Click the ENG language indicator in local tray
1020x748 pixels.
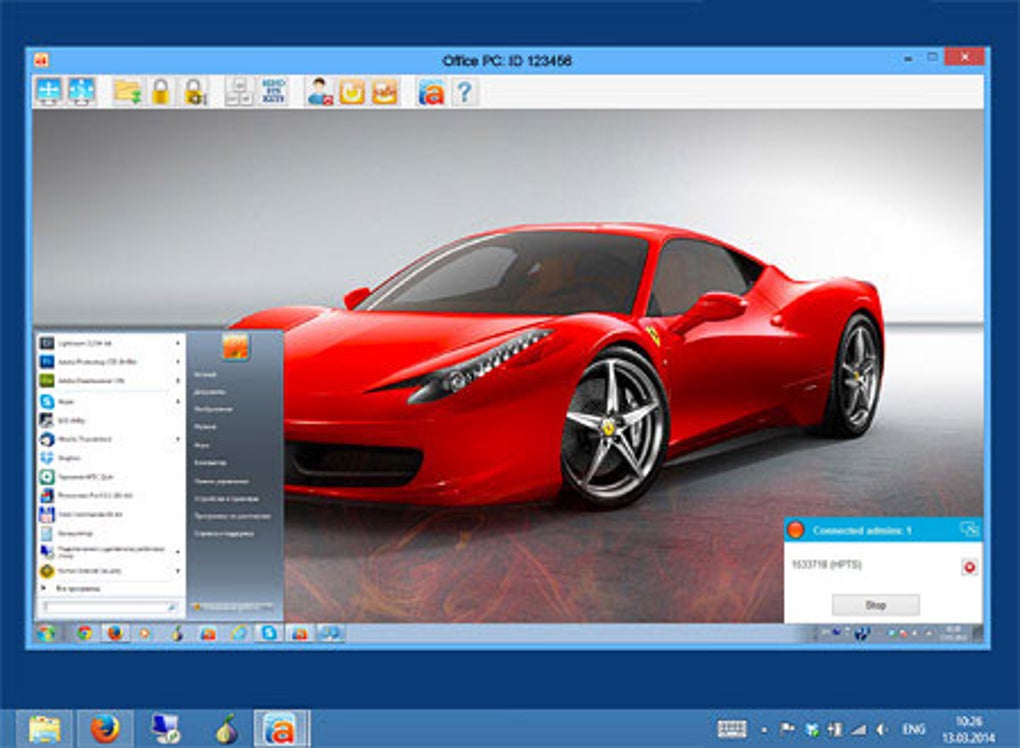click(913, 730)
